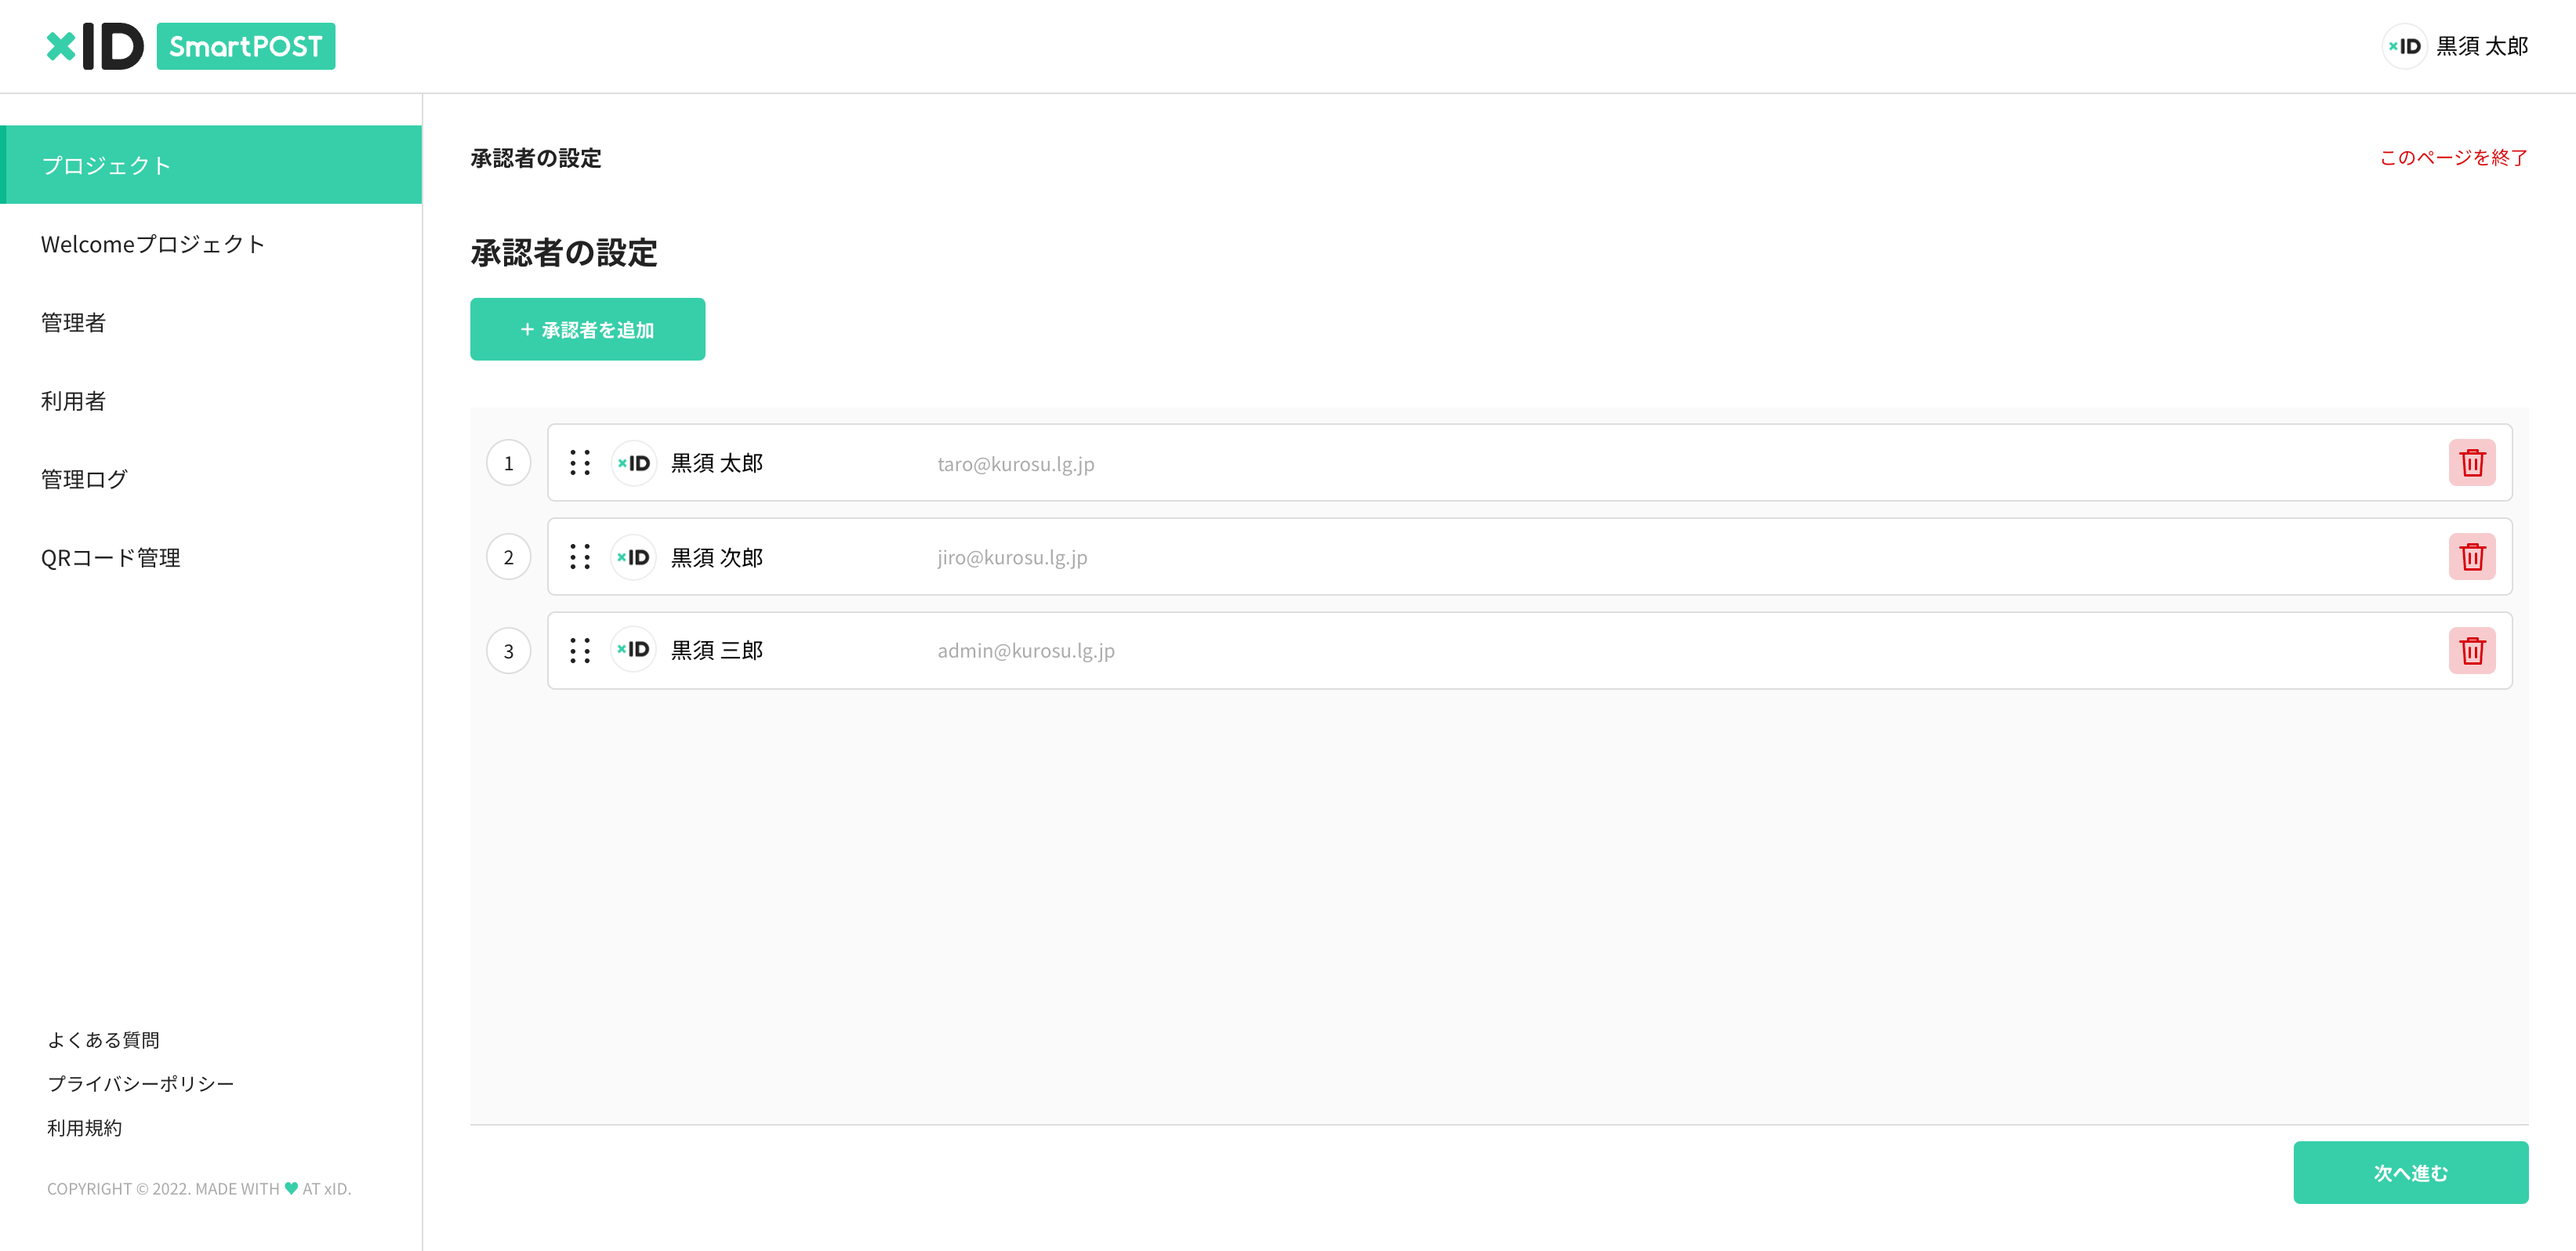Delete approver 黒須 三郎 with trash icon
The height and width of the screenshot is (1251, 2576).
pos(2471,651)
